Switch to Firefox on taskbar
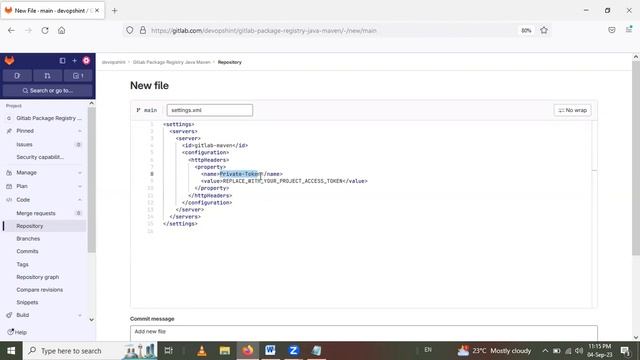The width and height of the screenshot is (640, 360). [x=247, y=351]
